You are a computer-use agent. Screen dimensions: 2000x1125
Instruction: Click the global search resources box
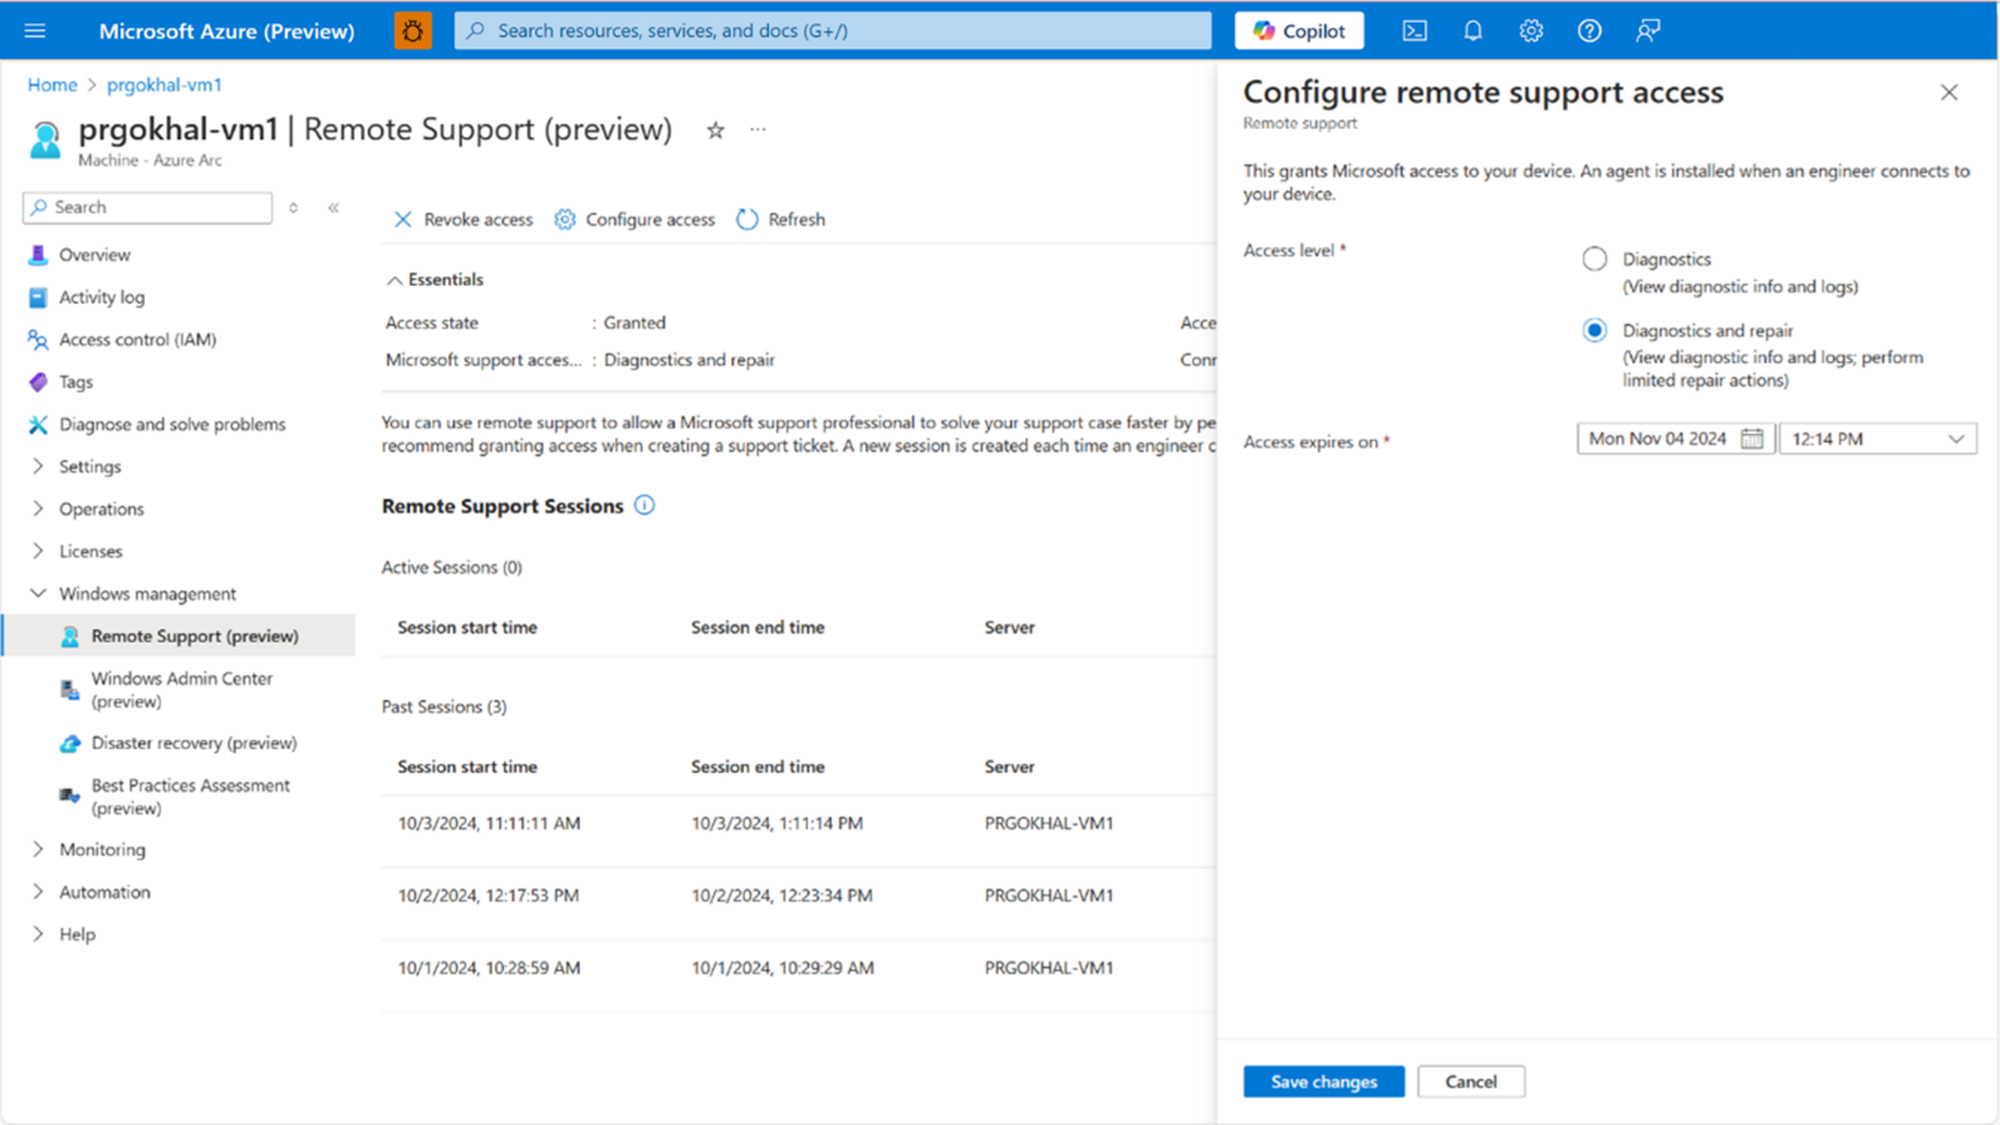(833, 31)
